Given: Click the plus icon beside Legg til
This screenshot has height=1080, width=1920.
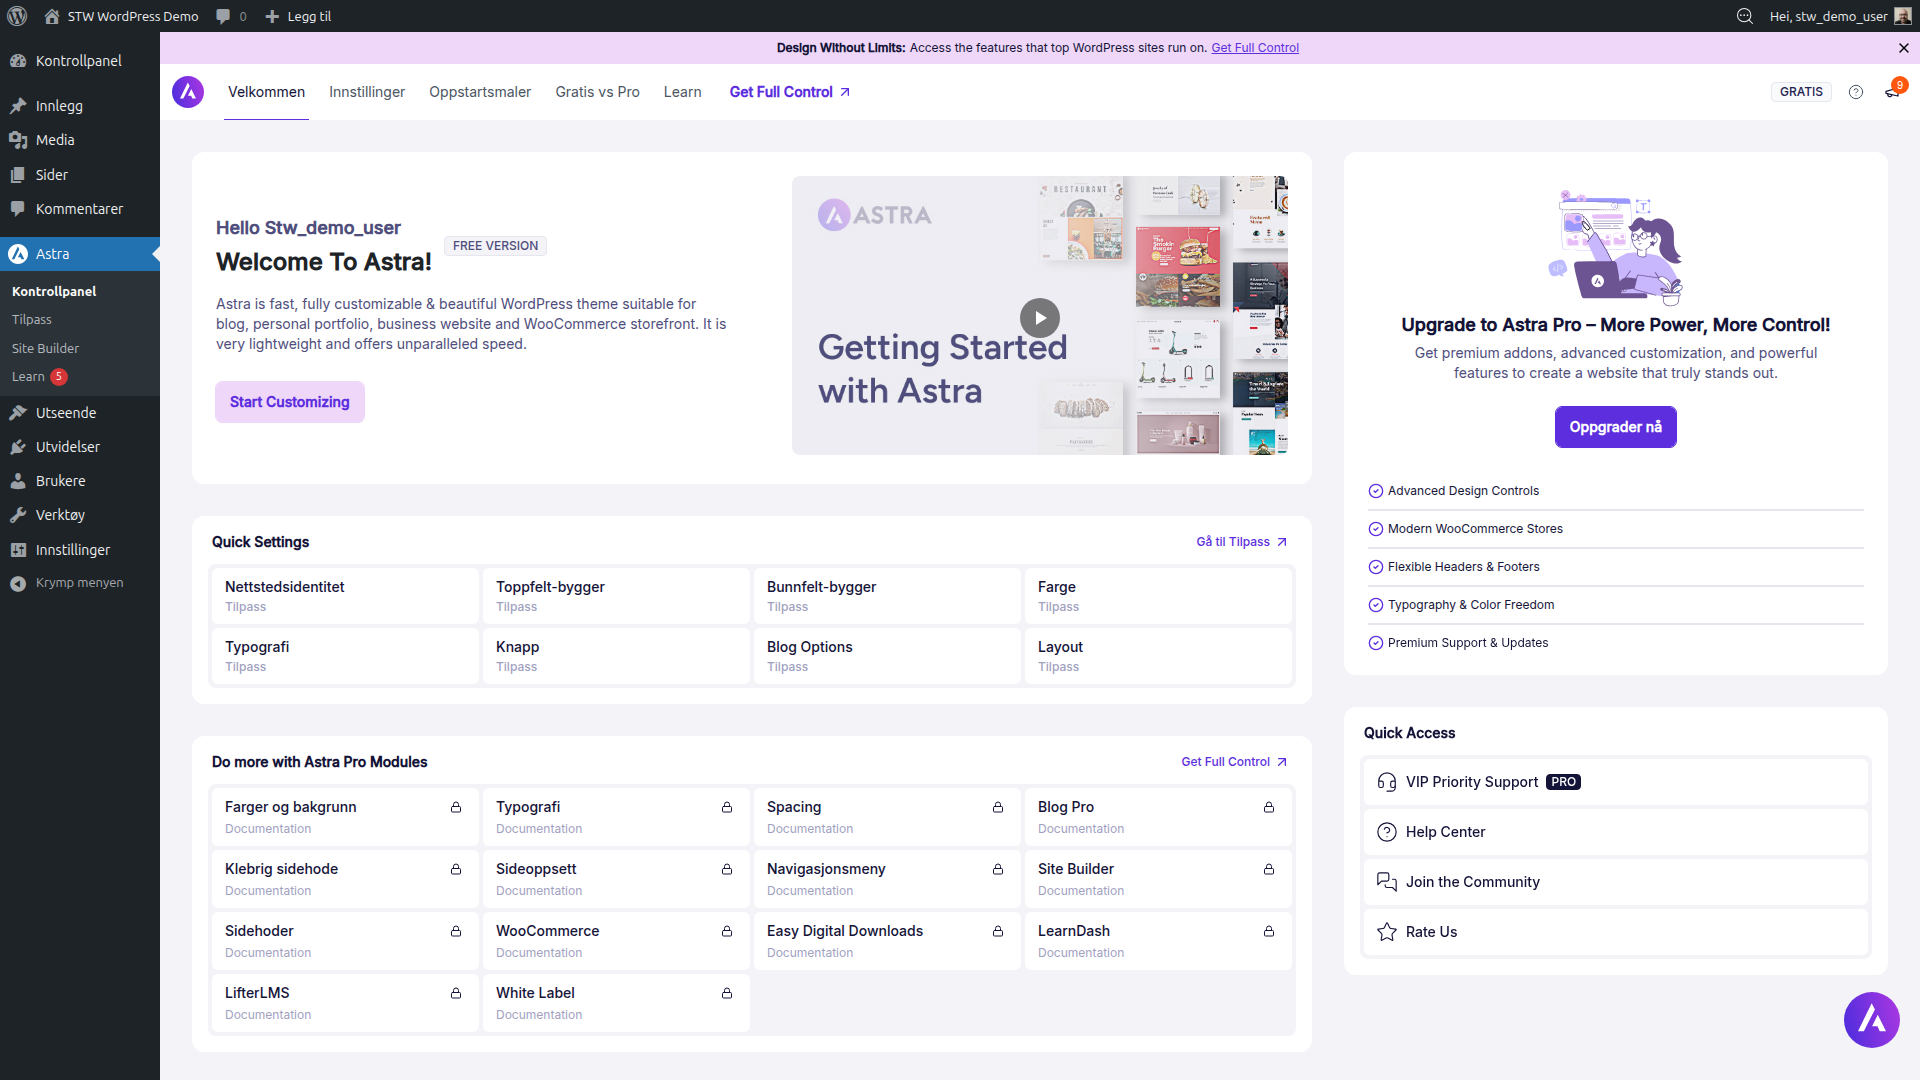Looking at the screenshot, I should pos(272,16).
